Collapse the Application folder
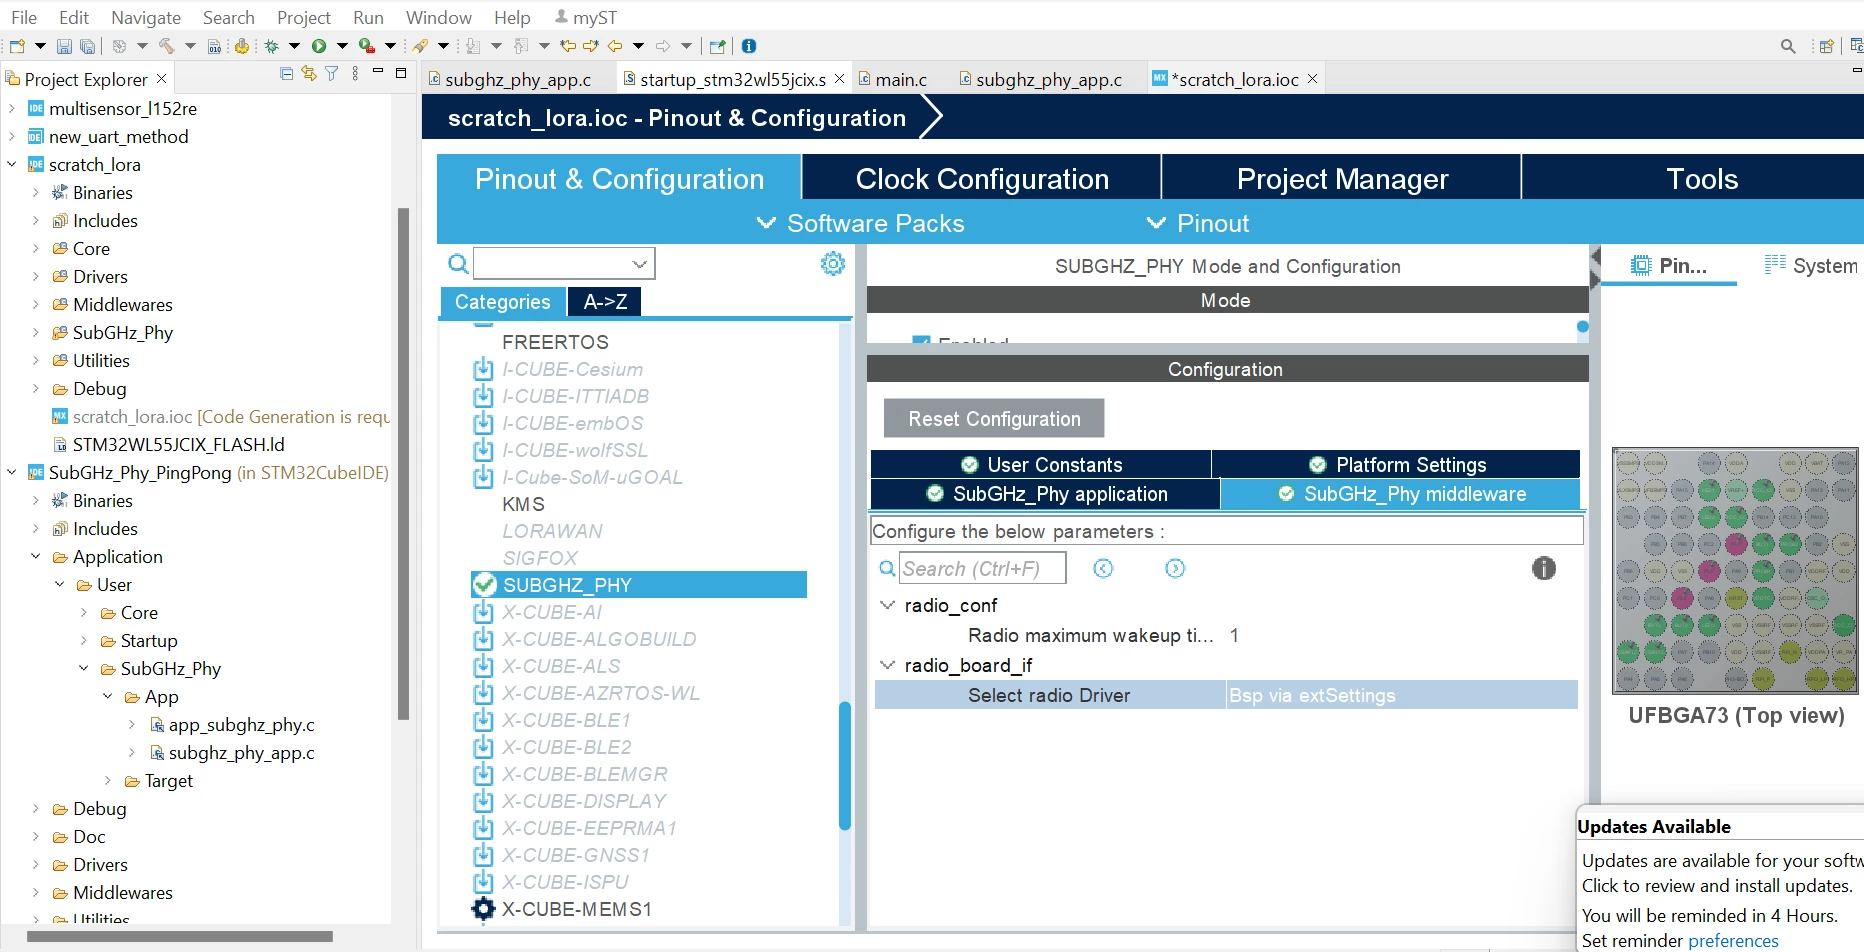Image resolution: width=1864 pixels, height=952 pixels. point(36,556)
